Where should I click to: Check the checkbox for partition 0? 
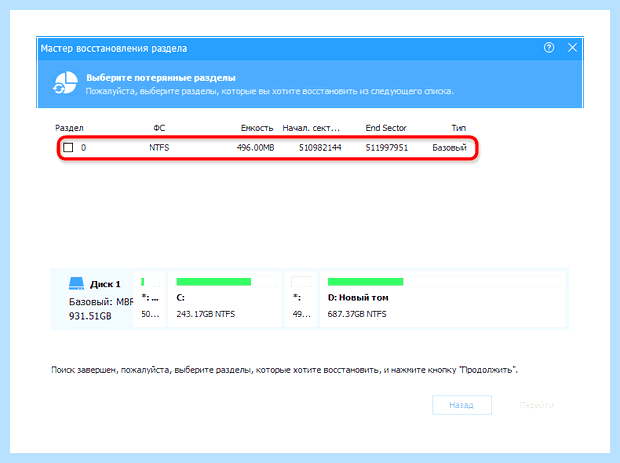[68, 147]
